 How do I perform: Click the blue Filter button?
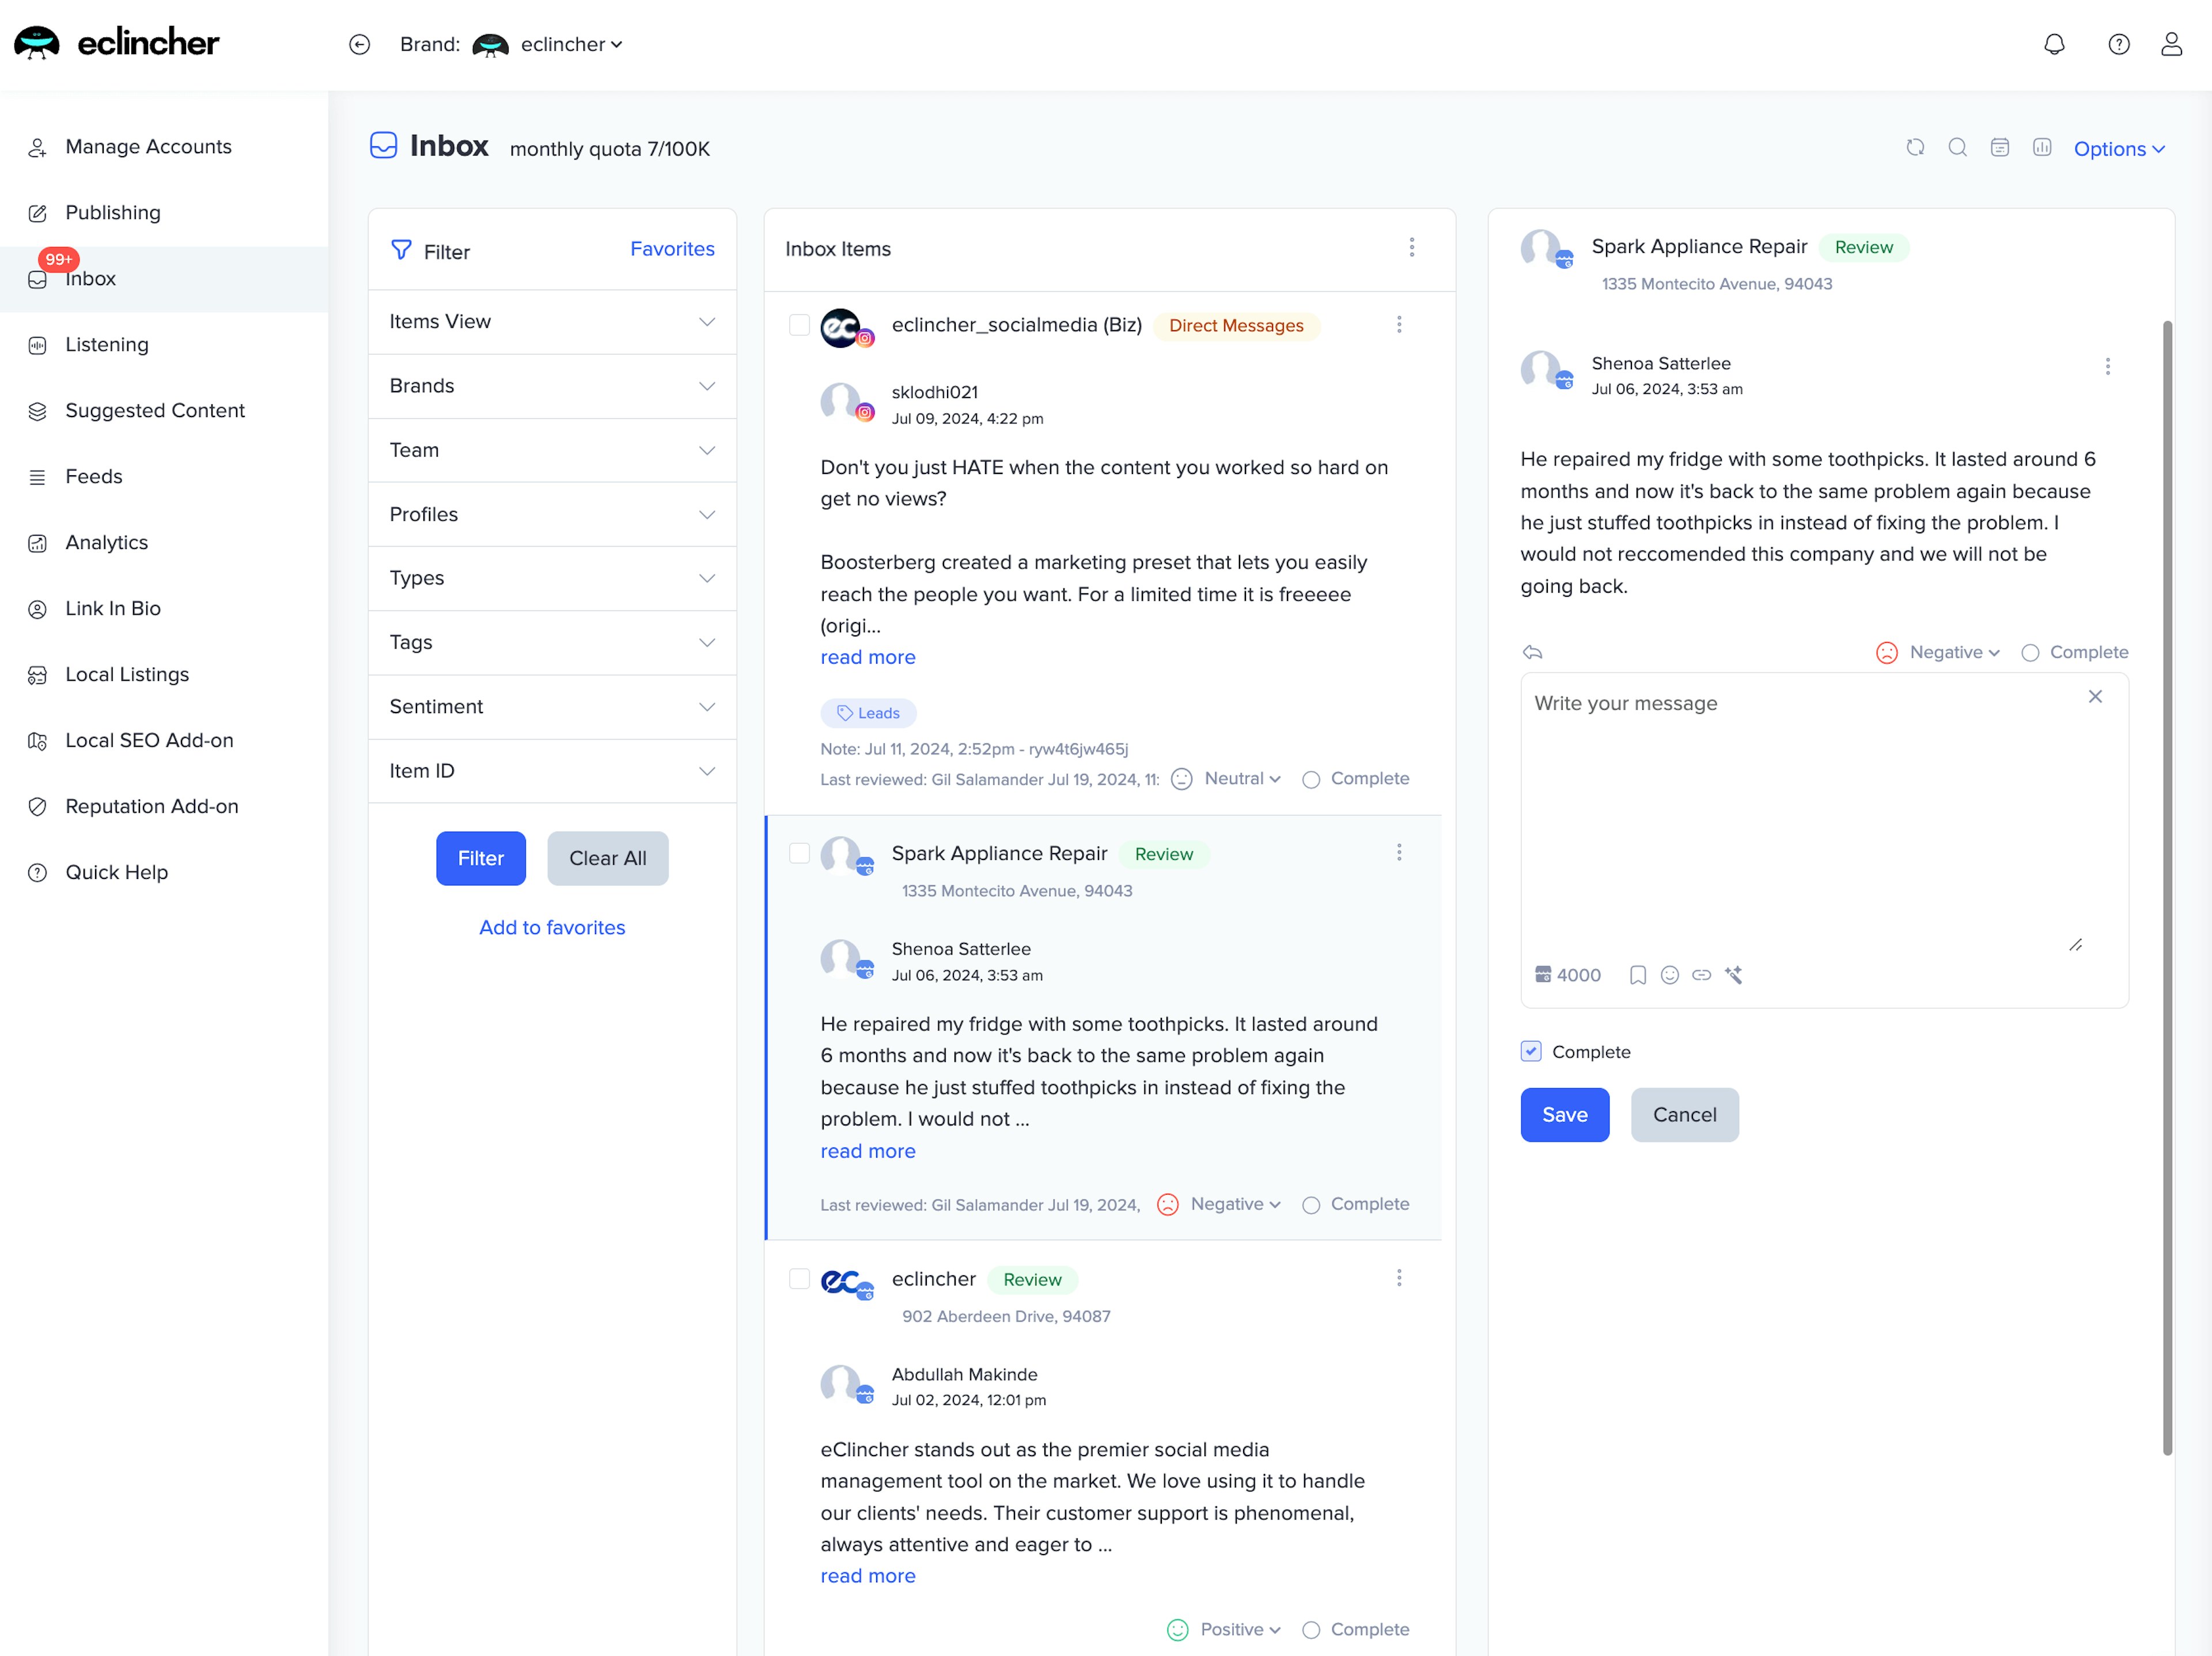[x=480, y=858]
